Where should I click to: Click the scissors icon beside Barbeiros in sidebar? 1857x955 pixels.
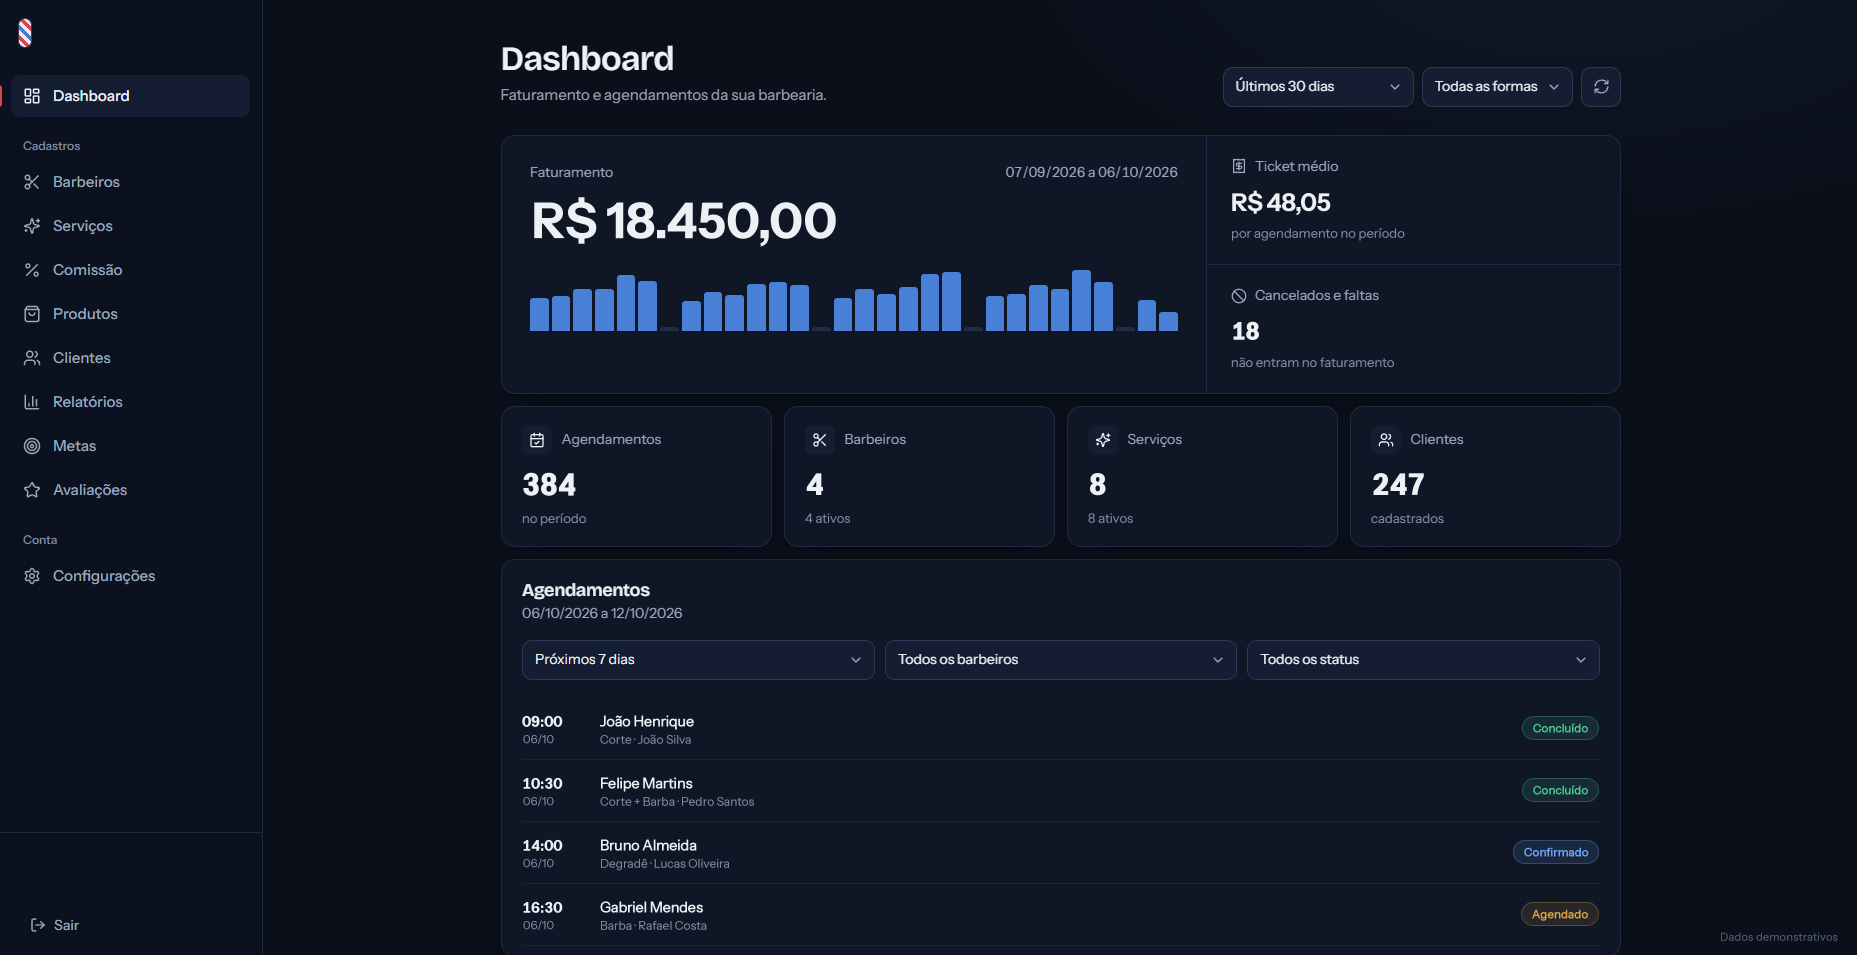point(32,182)
